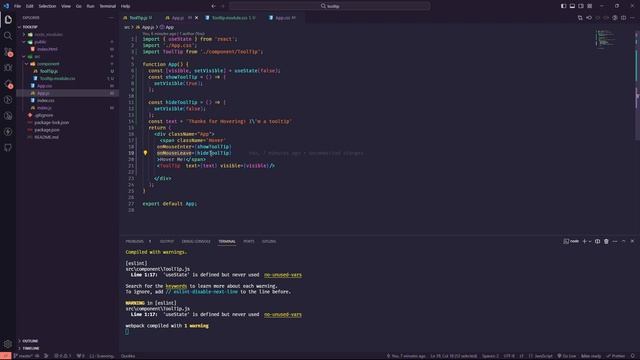
Task: Toggle Secondary Side Bar layout icon
Action: tap(581, 6)
